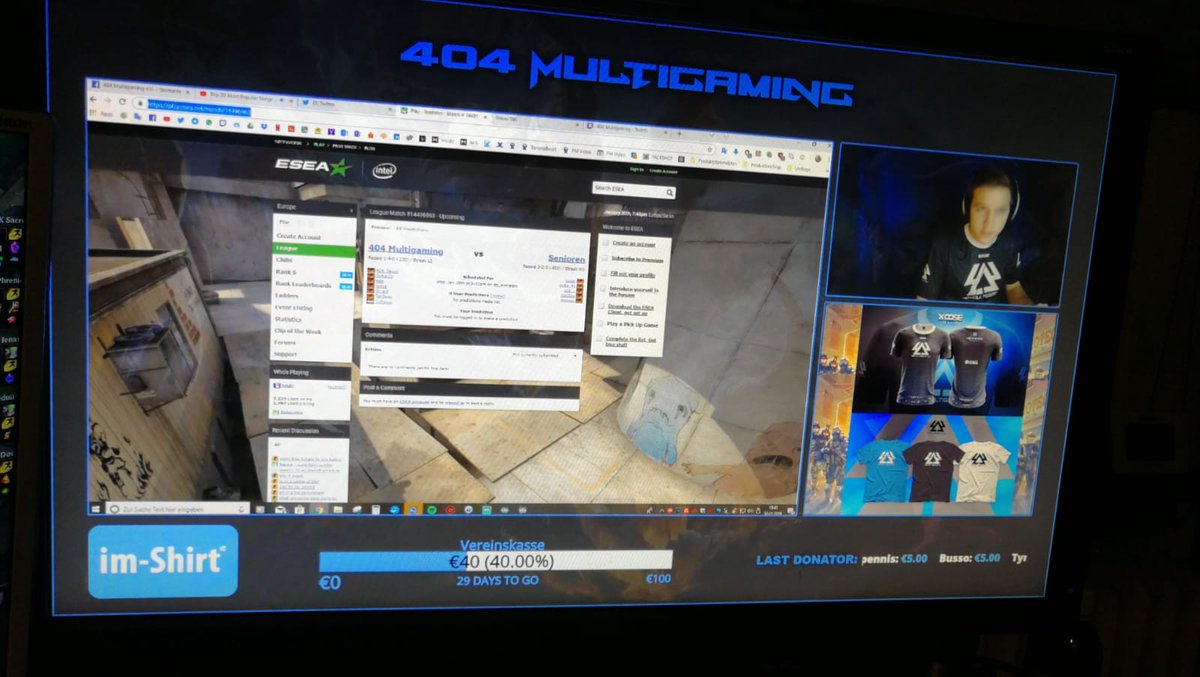
Task: Tick the 'Fill out your profile' checkbox
Action: pos(604,273)
